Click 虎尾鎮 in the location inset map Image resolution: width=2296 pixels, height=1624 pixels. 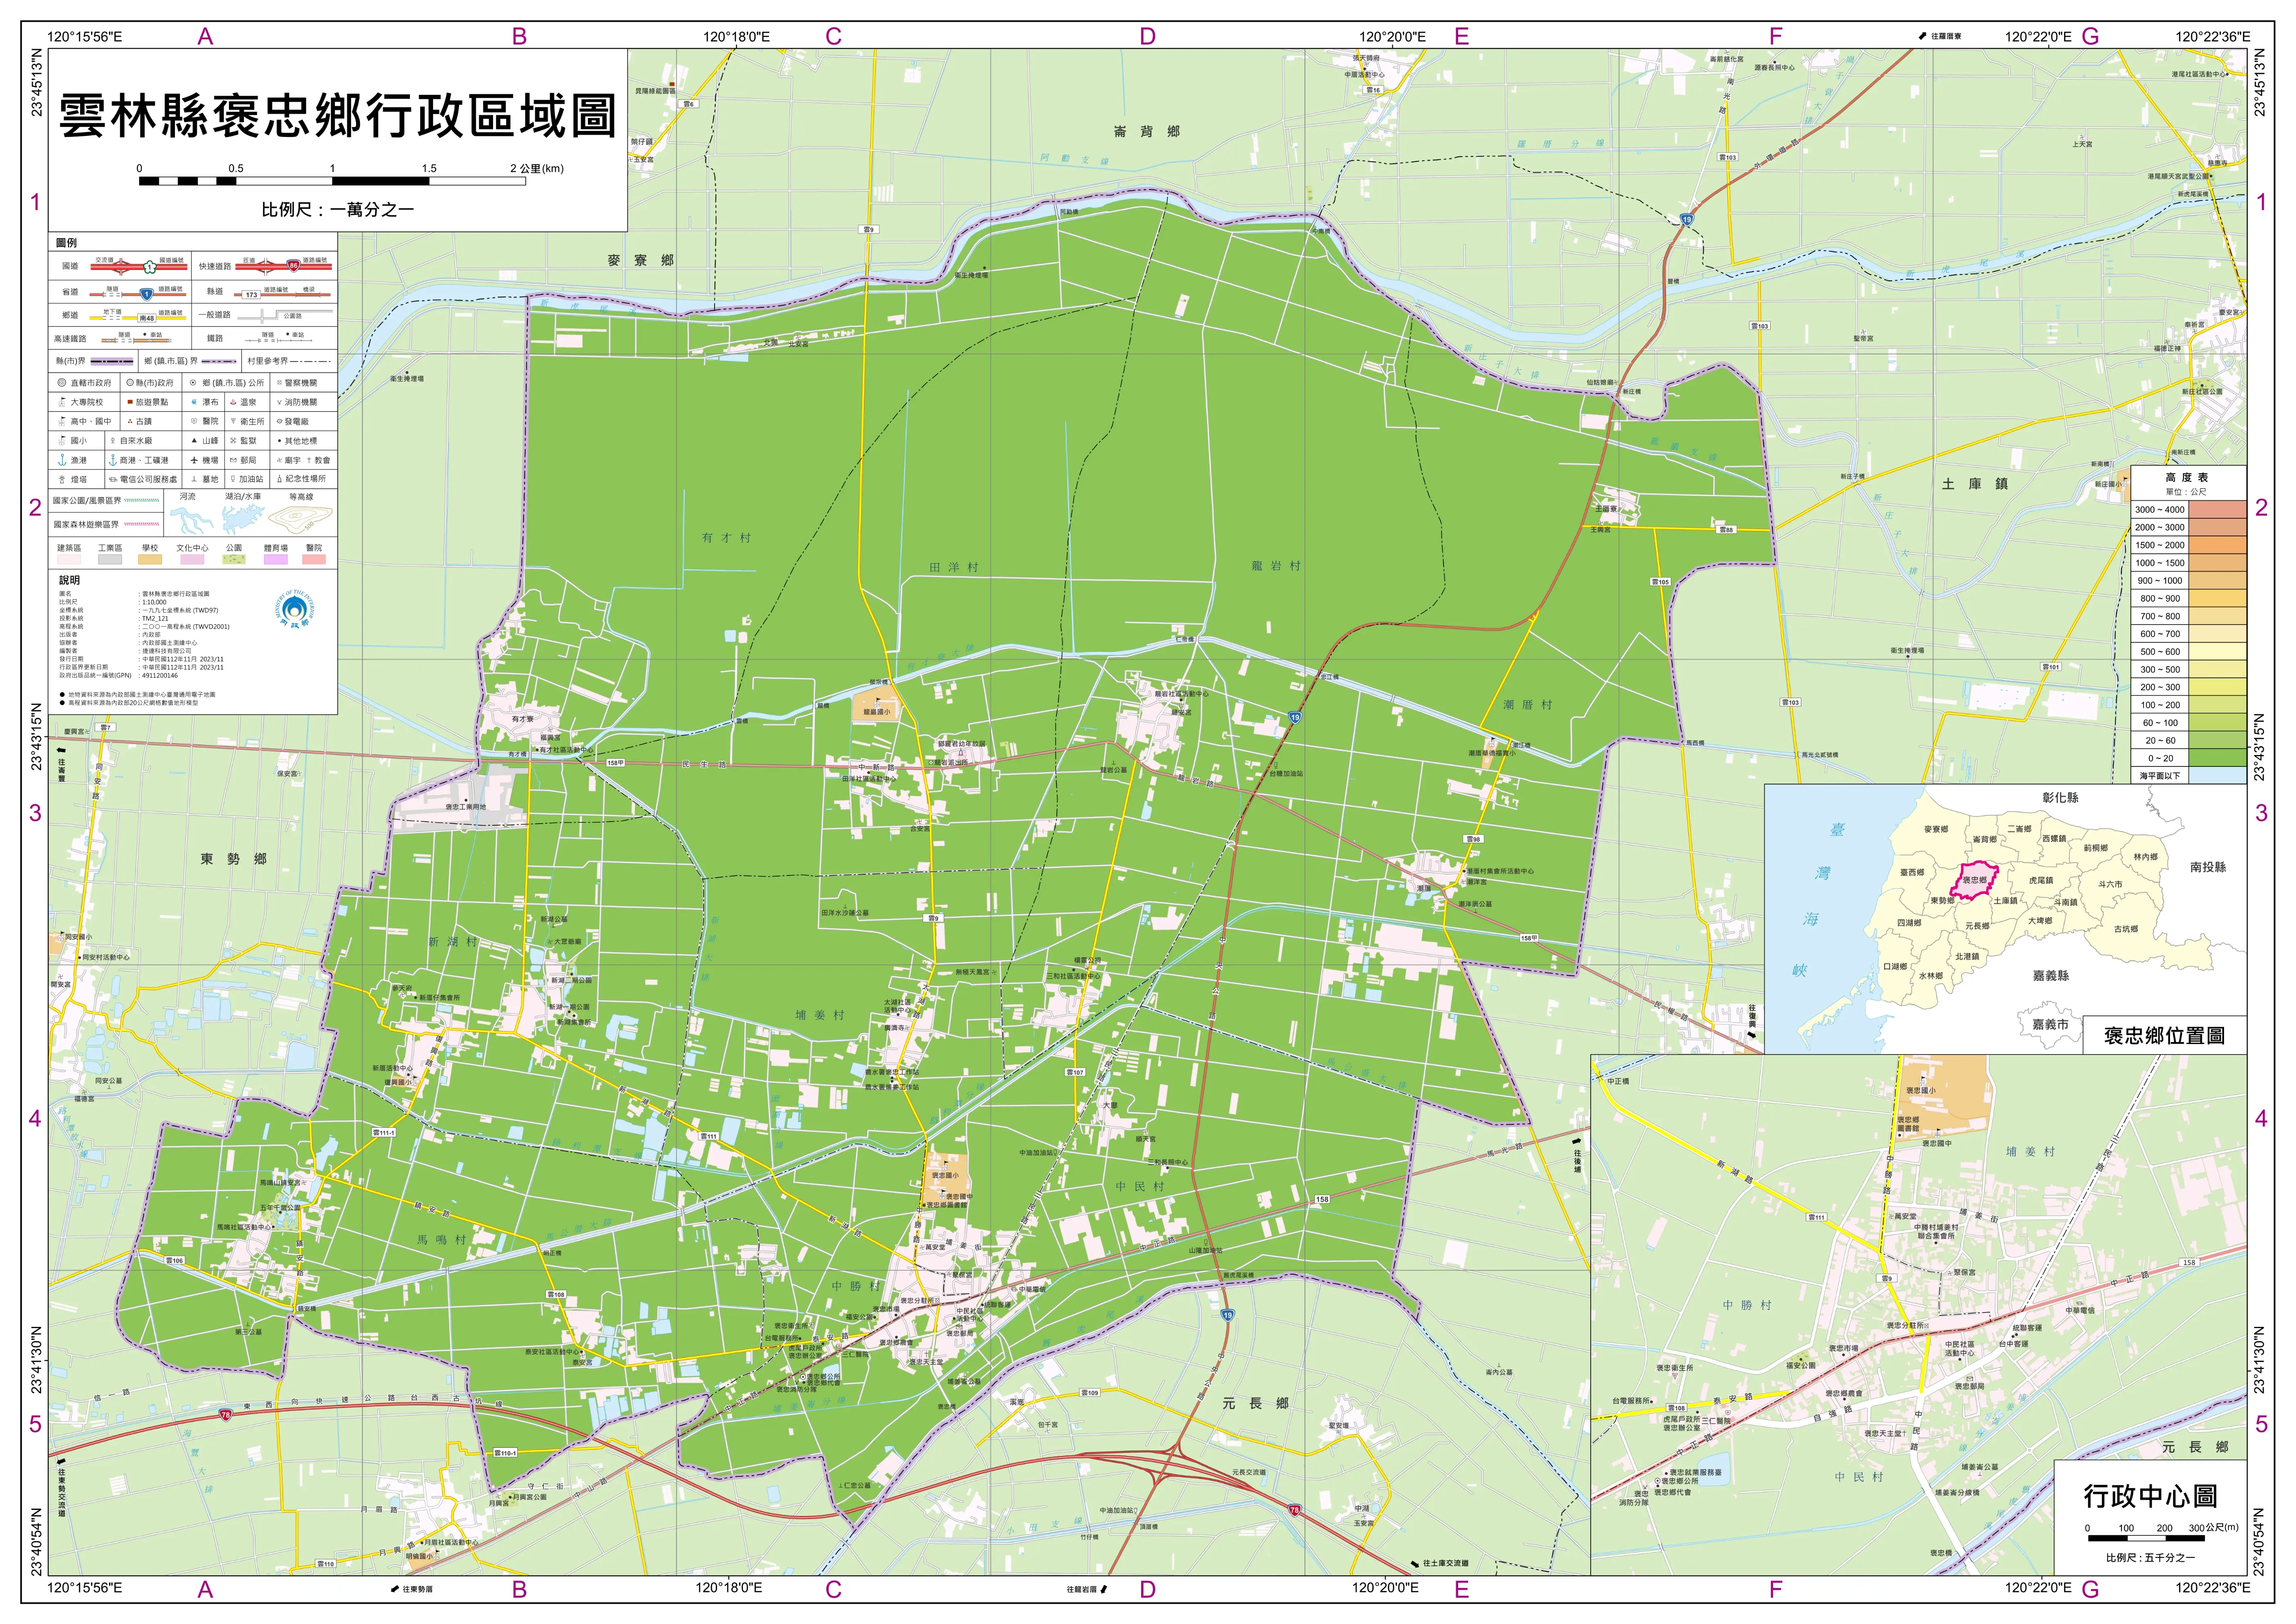click(x=2040, y=881)
